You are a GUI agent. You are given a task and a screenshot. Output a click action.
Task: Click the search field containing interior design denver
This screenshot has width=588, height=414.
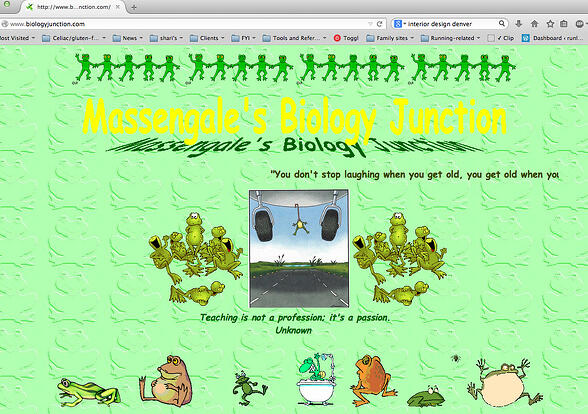[x=450, y=24]
